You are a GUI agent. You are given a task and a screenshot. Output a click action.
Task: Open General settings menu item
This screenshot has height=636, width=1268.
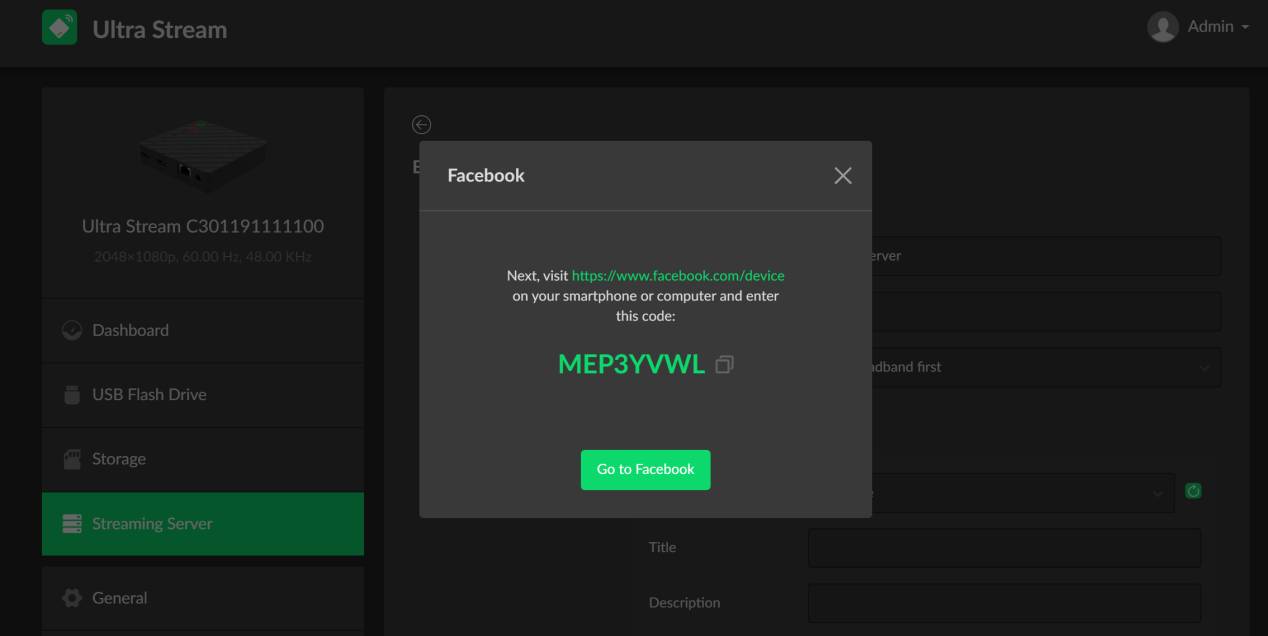coord(203,598)
